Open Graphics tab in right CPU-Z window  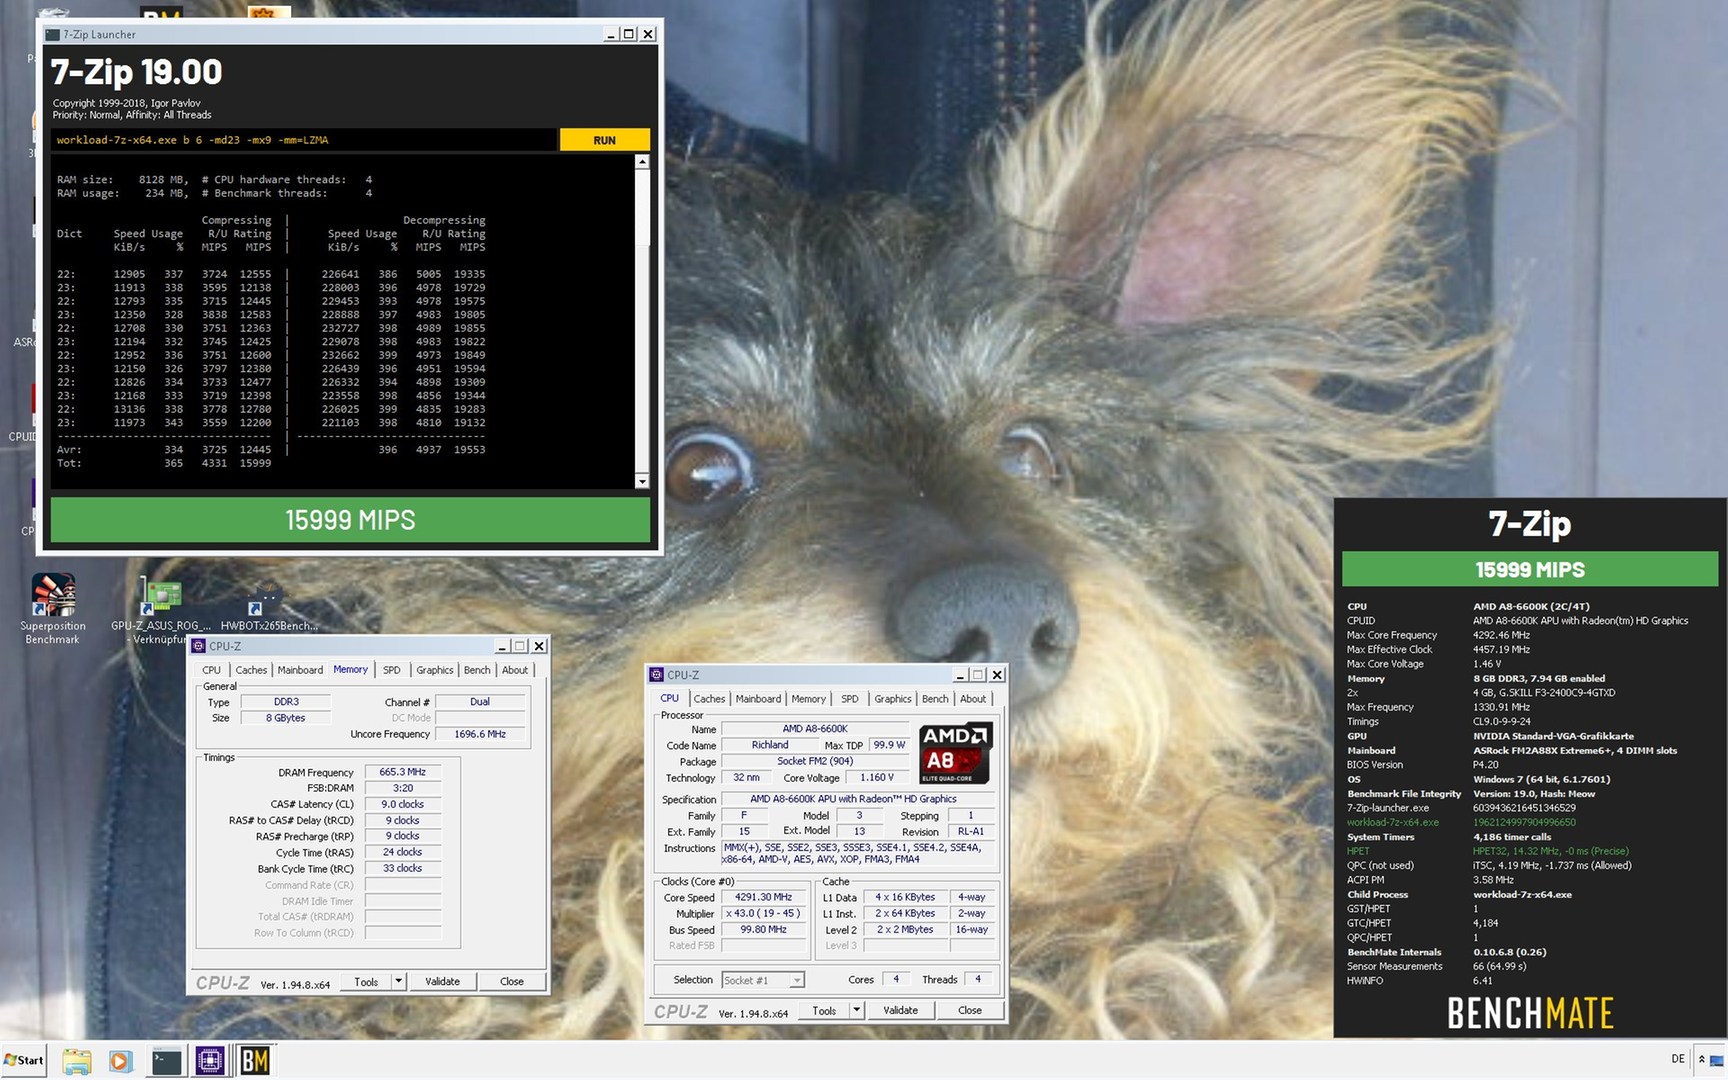pos(893,699)
